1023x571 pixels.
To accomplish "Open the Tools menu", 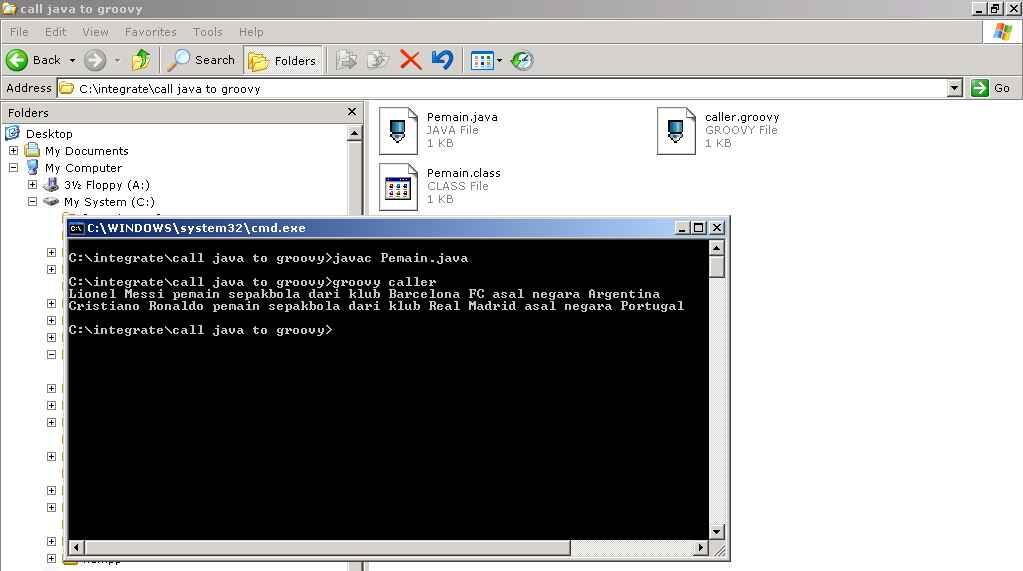I will [x=207, y=31].
